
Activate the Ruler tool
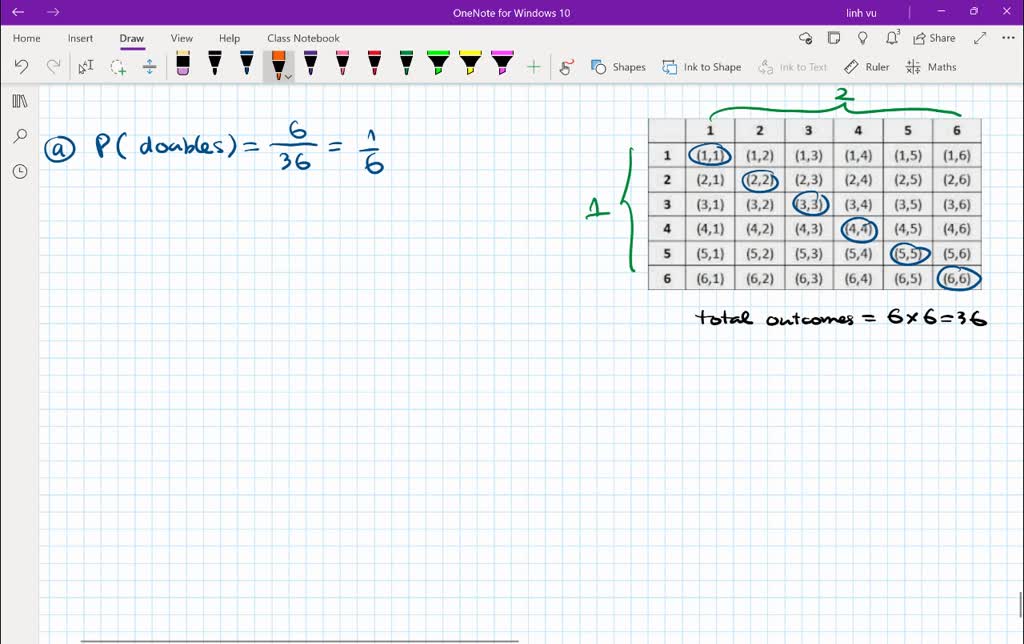(x=866, y=66)
